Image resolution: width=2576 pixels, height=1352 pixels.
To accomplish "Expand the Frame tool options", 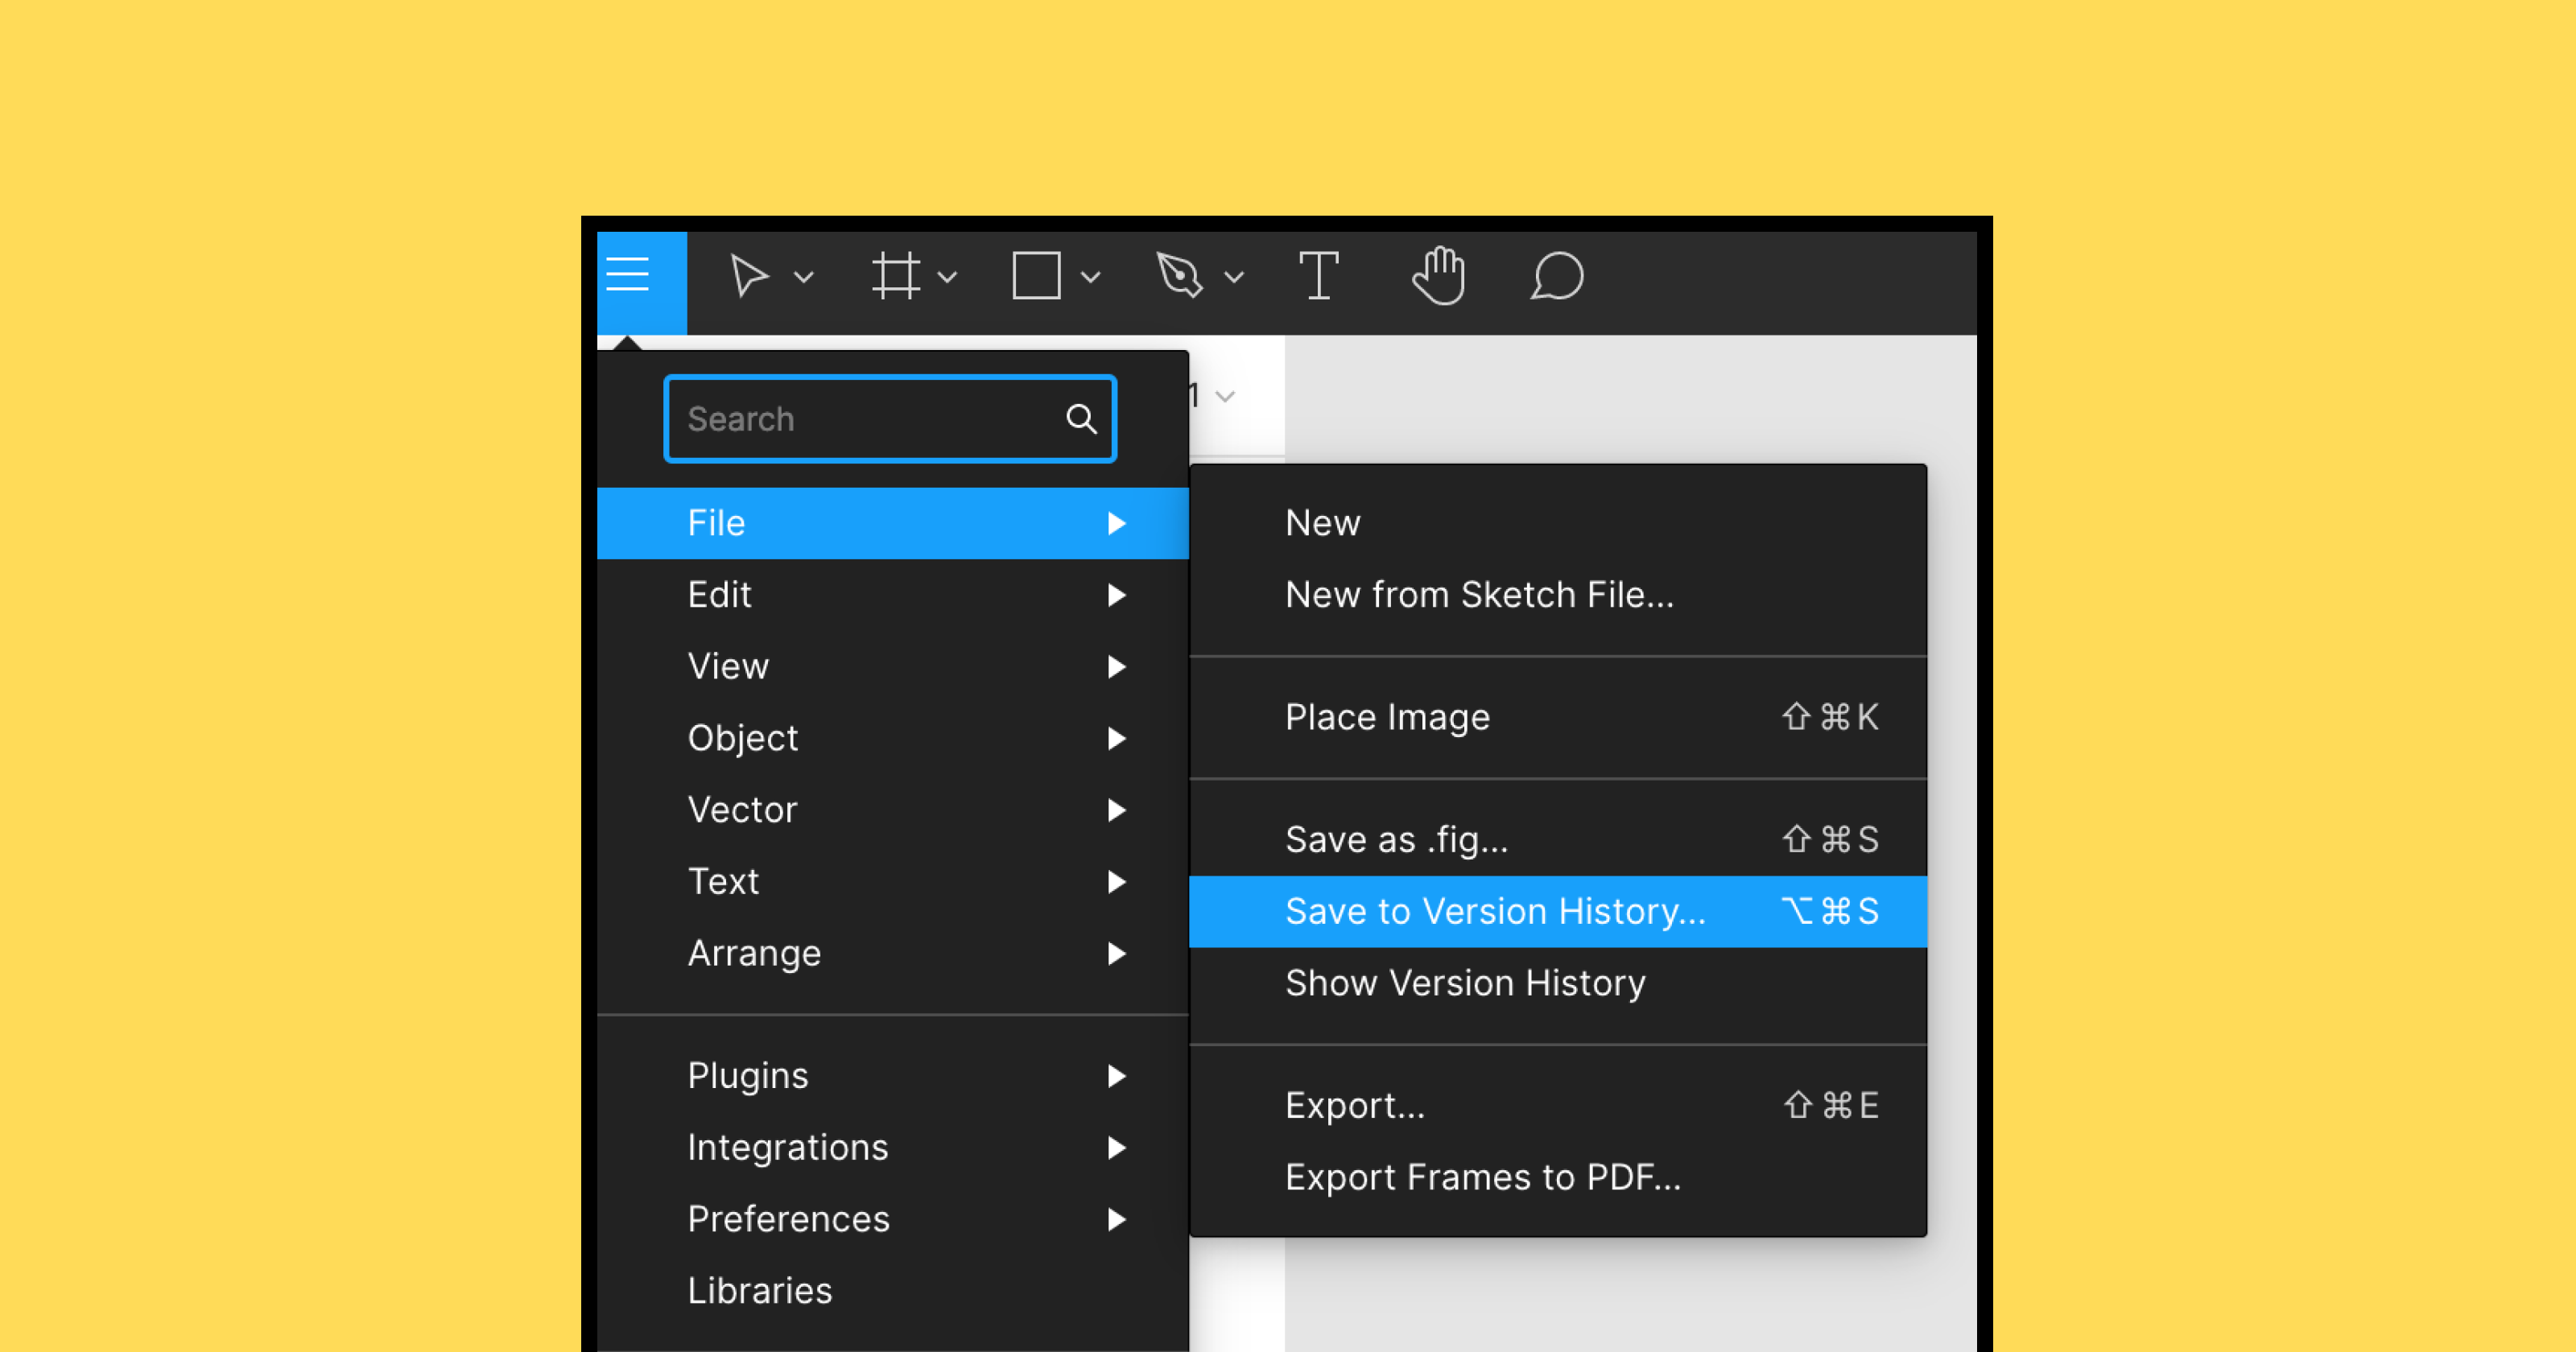I will 947,276.
